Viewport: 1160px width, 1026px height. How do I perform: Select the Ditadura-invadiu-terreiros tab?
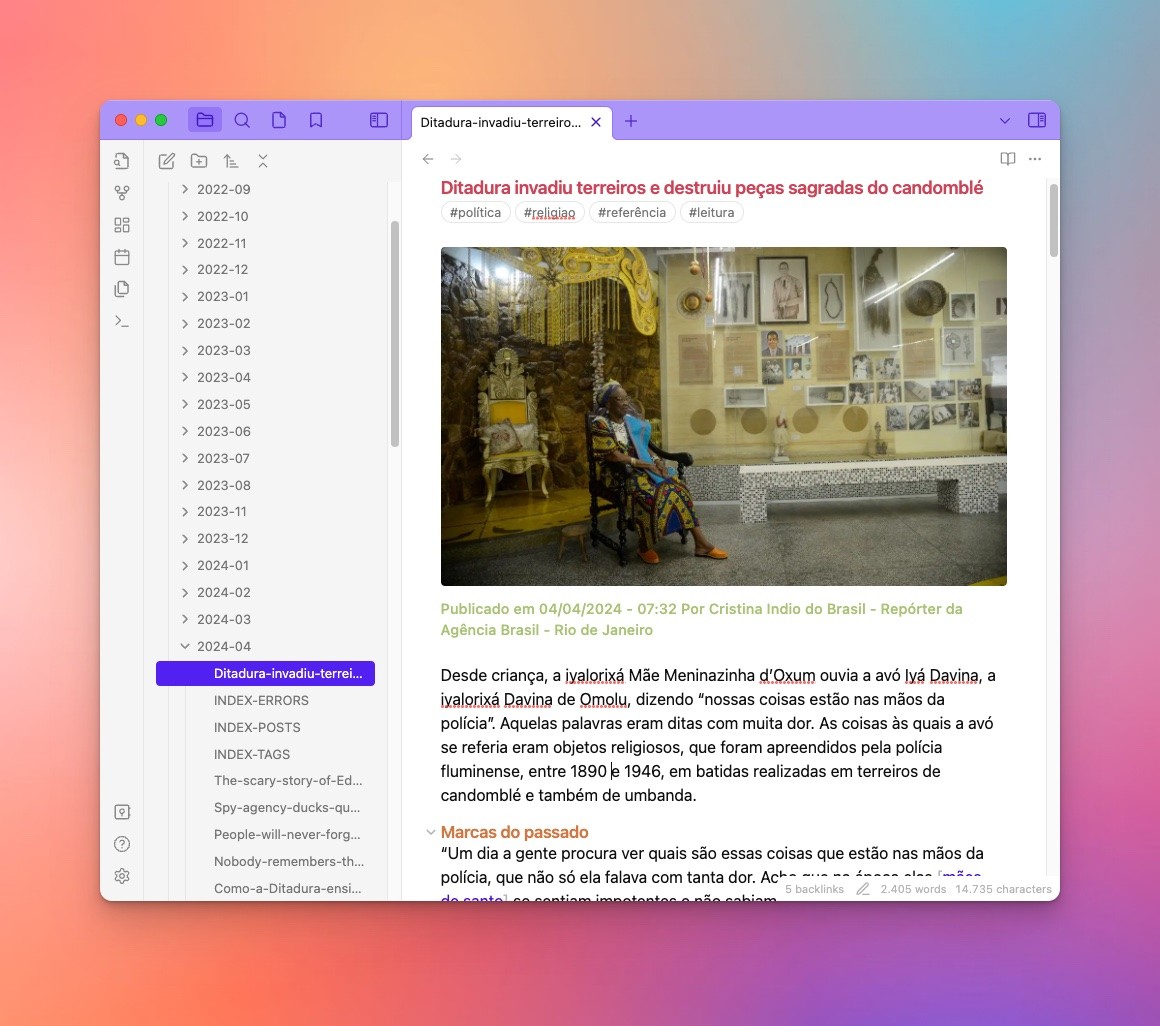click(x=500, y=122)
